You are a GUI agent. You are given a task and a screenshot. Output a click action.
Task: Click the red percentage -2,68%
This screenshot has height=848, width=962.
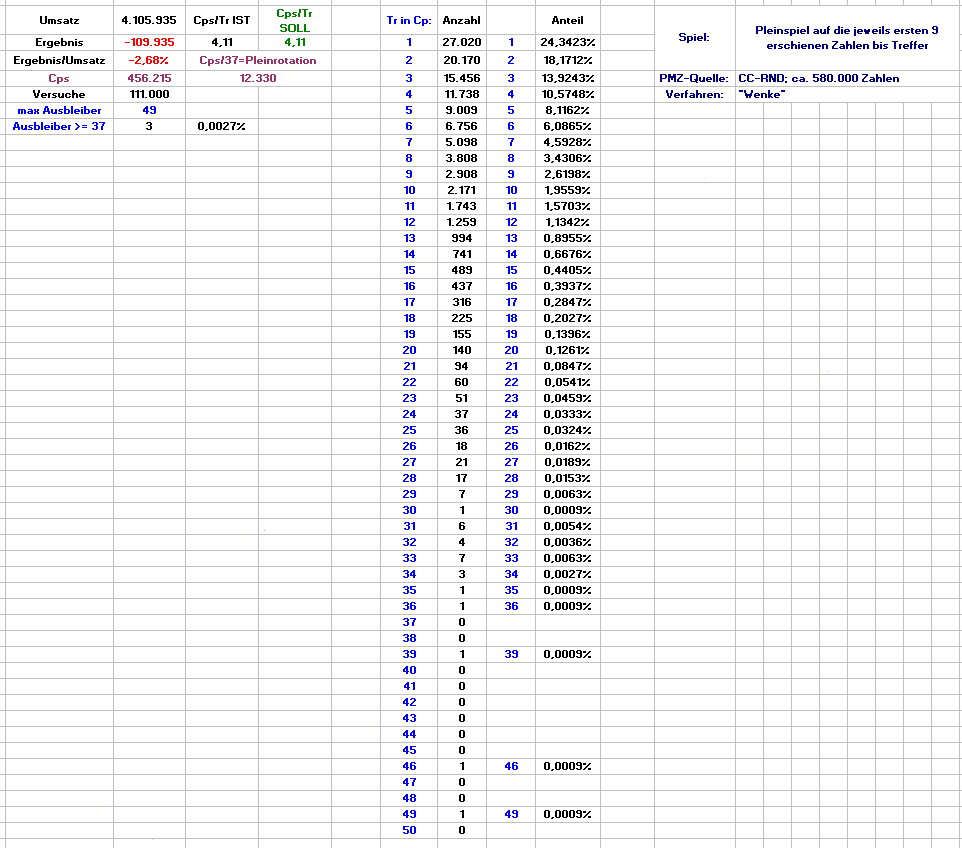point(149,60)
